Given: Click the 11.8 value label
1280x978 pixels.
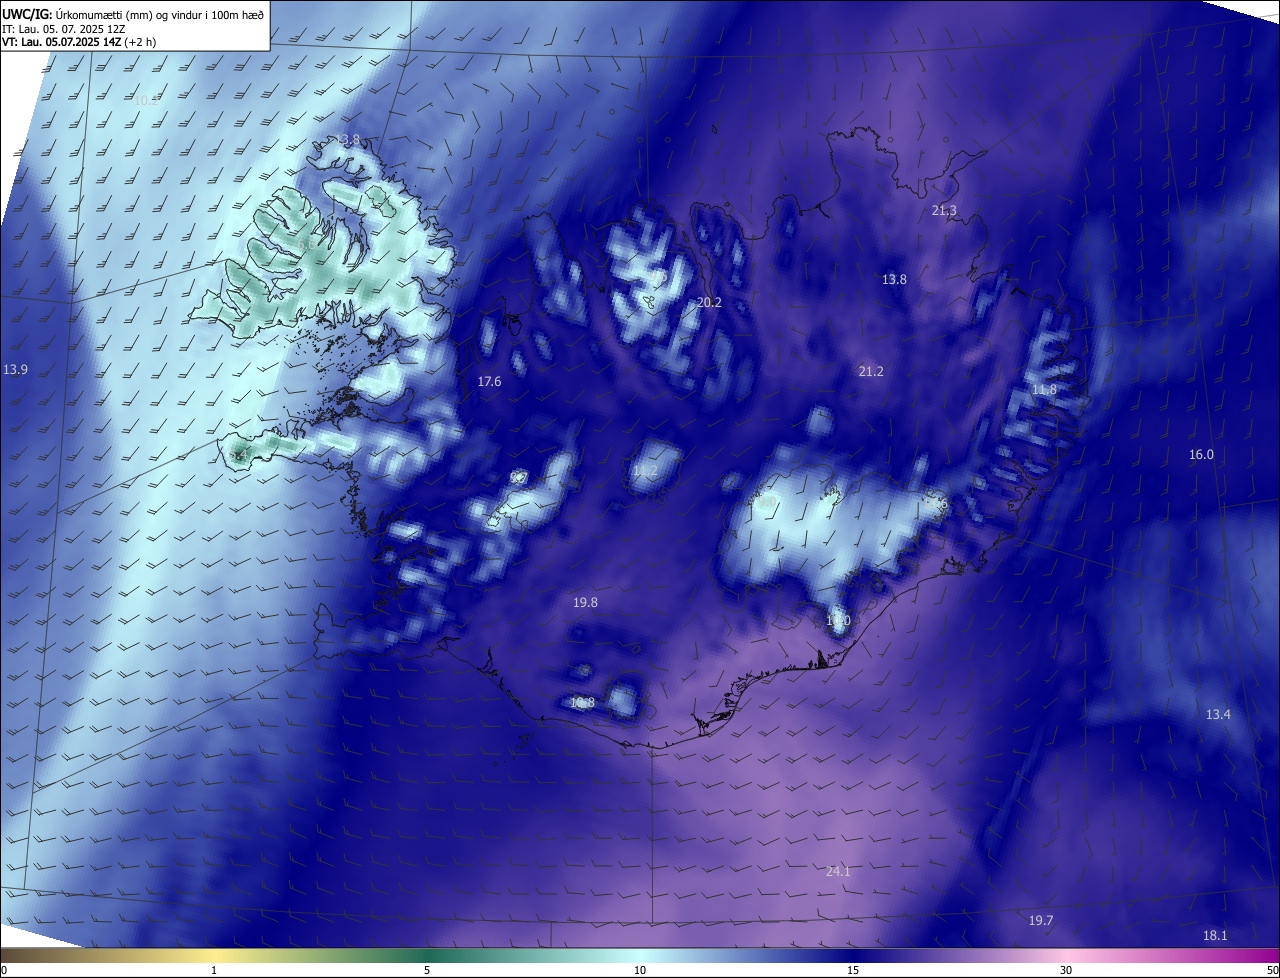Looking at the screenshot, I should coord(1044,390).
